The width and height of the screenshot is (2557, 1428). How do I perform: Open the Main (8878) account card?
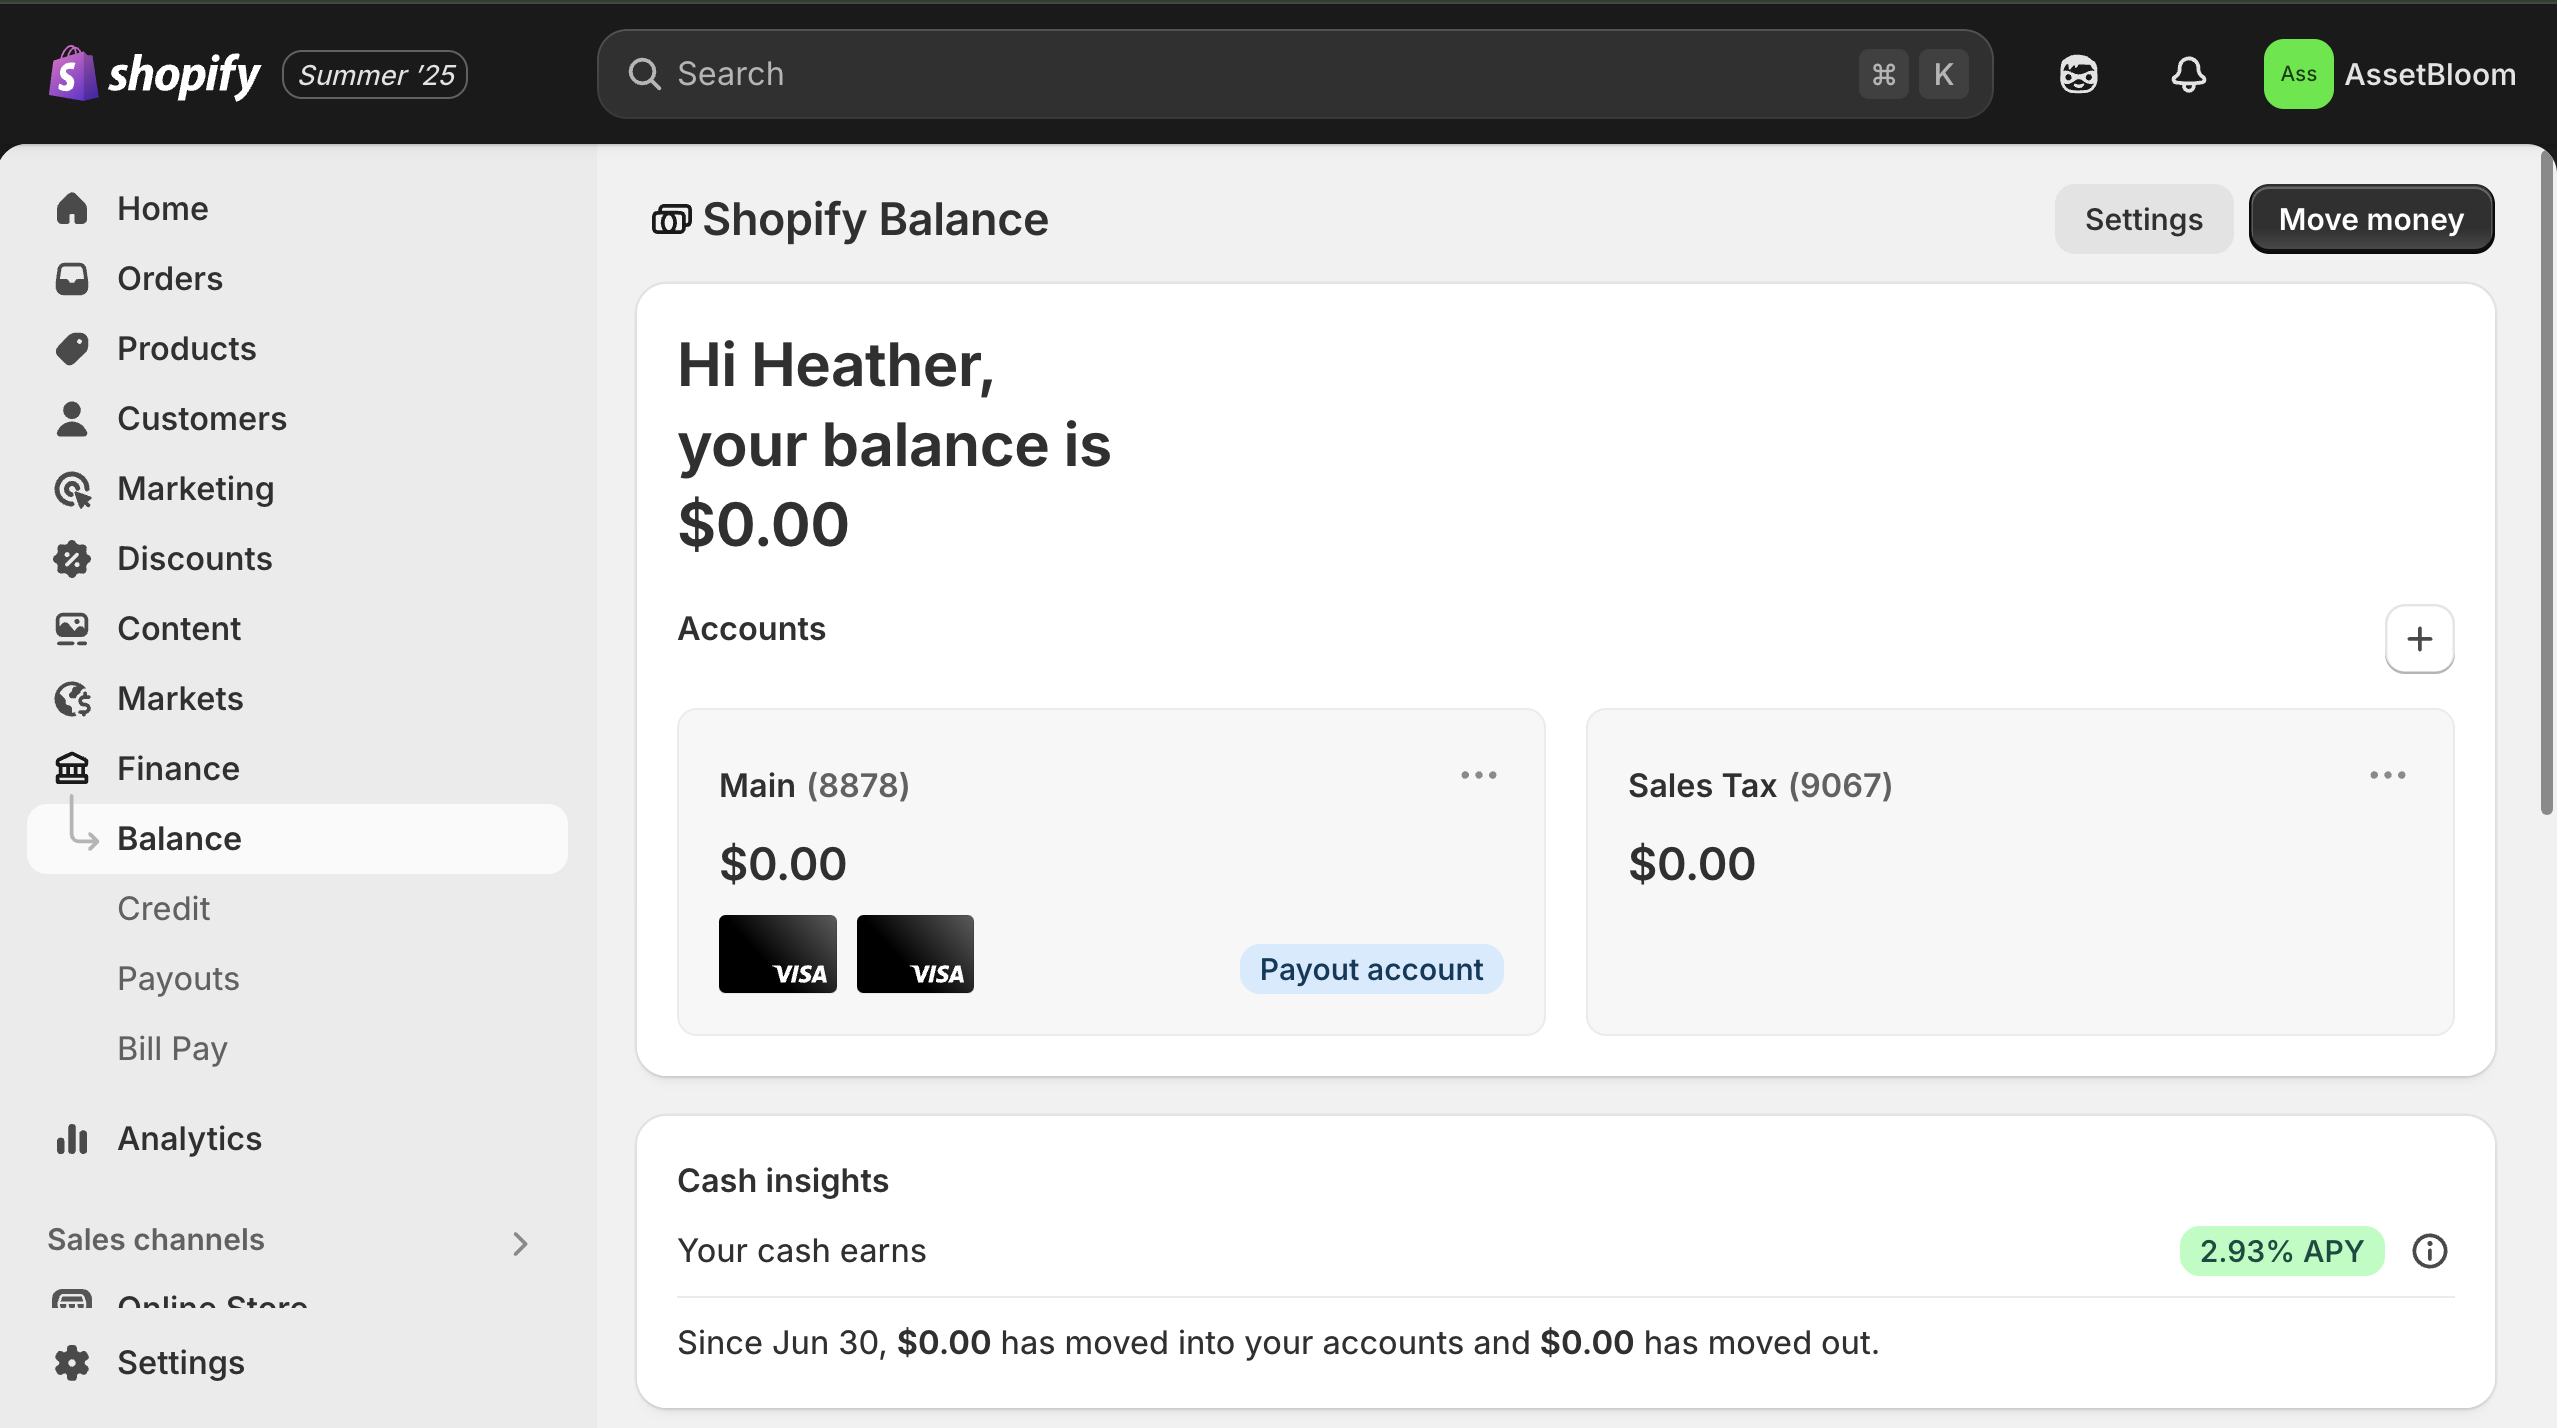tap(1111, 872)
